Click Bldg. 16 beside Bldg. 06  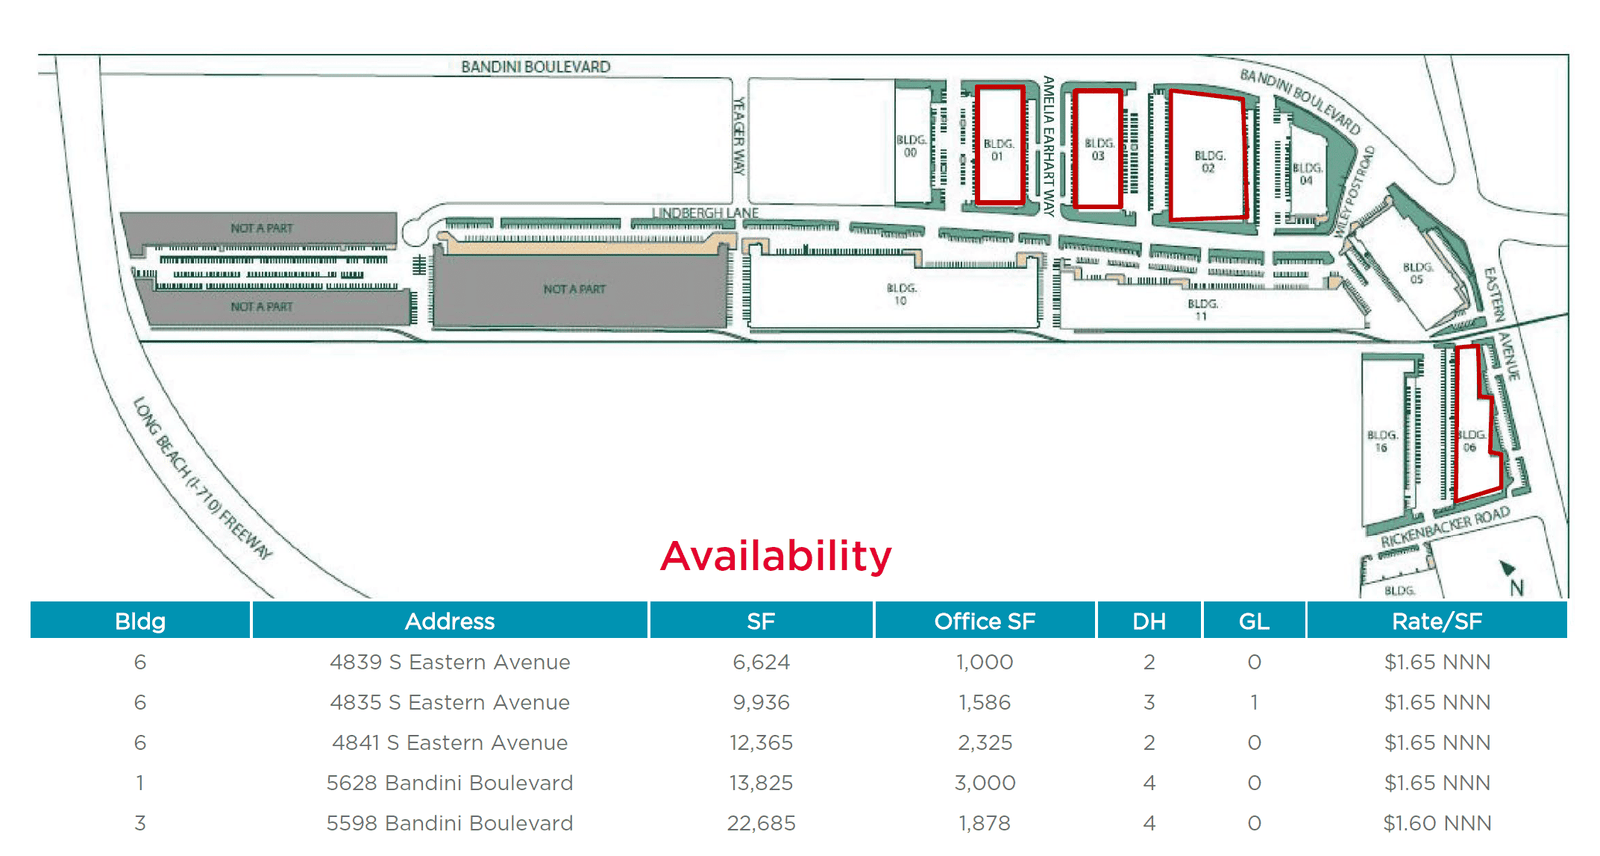point(1382,441)
